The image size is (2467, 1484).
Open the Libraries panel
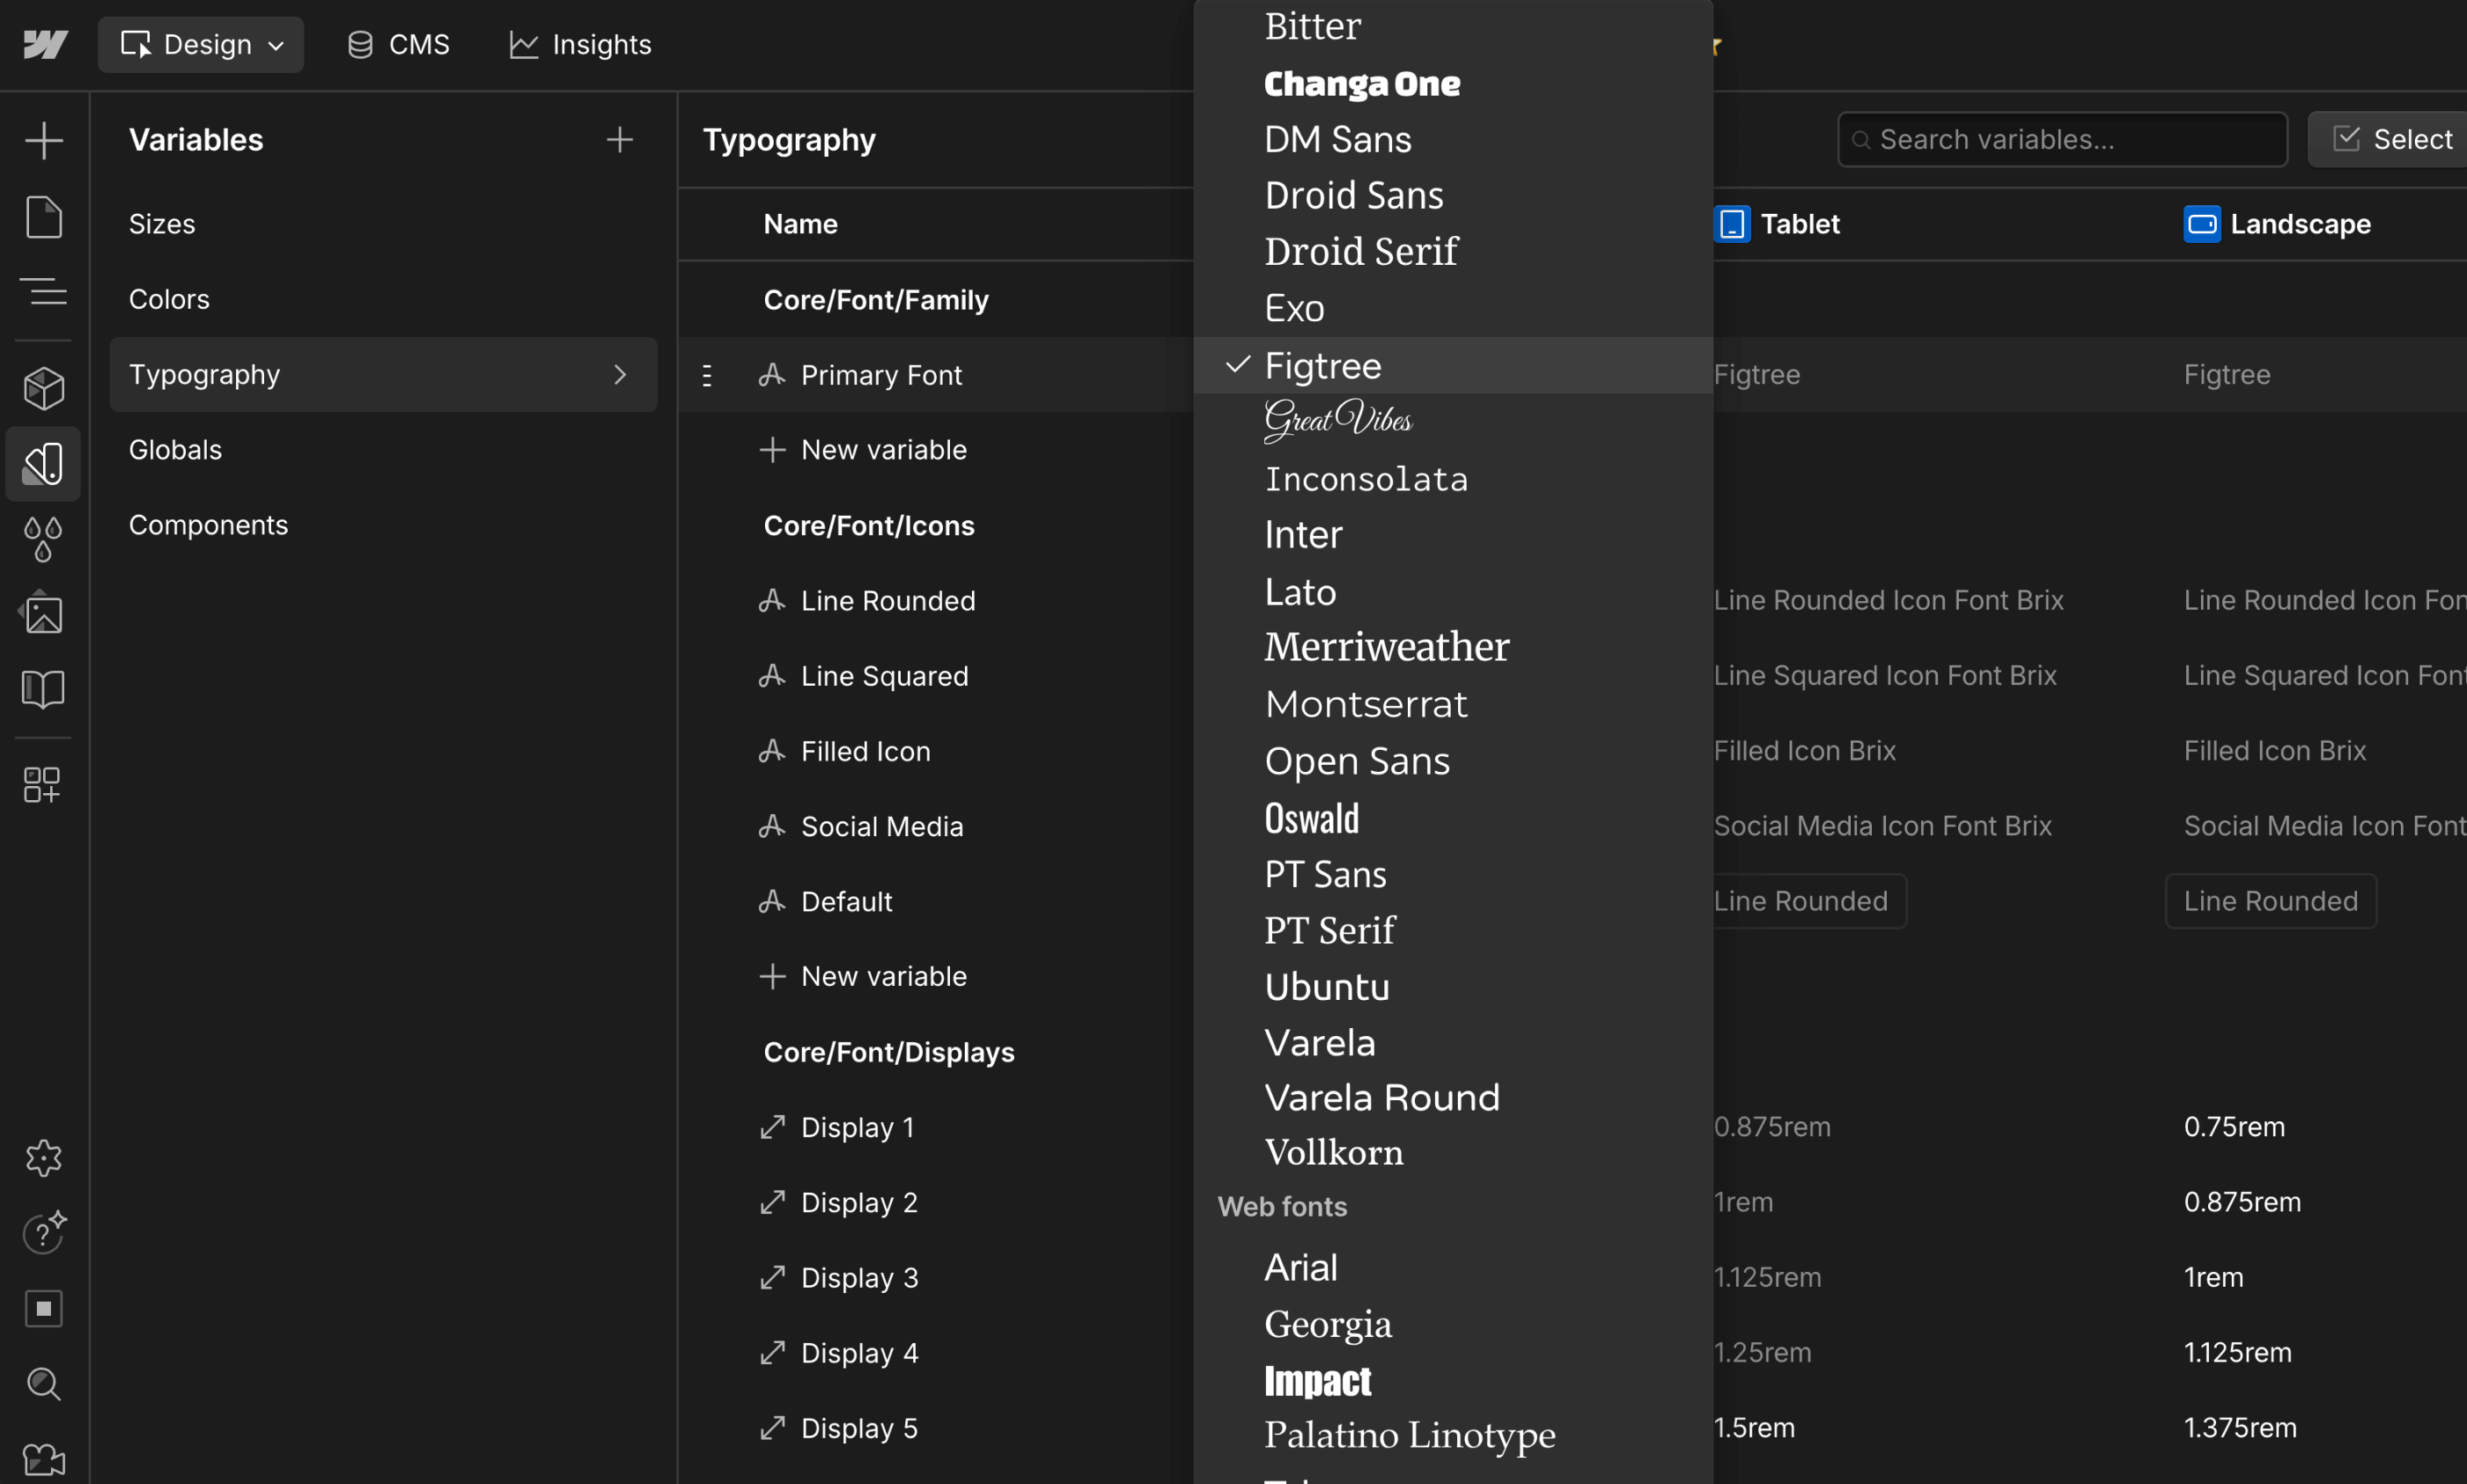click(44, 689)
